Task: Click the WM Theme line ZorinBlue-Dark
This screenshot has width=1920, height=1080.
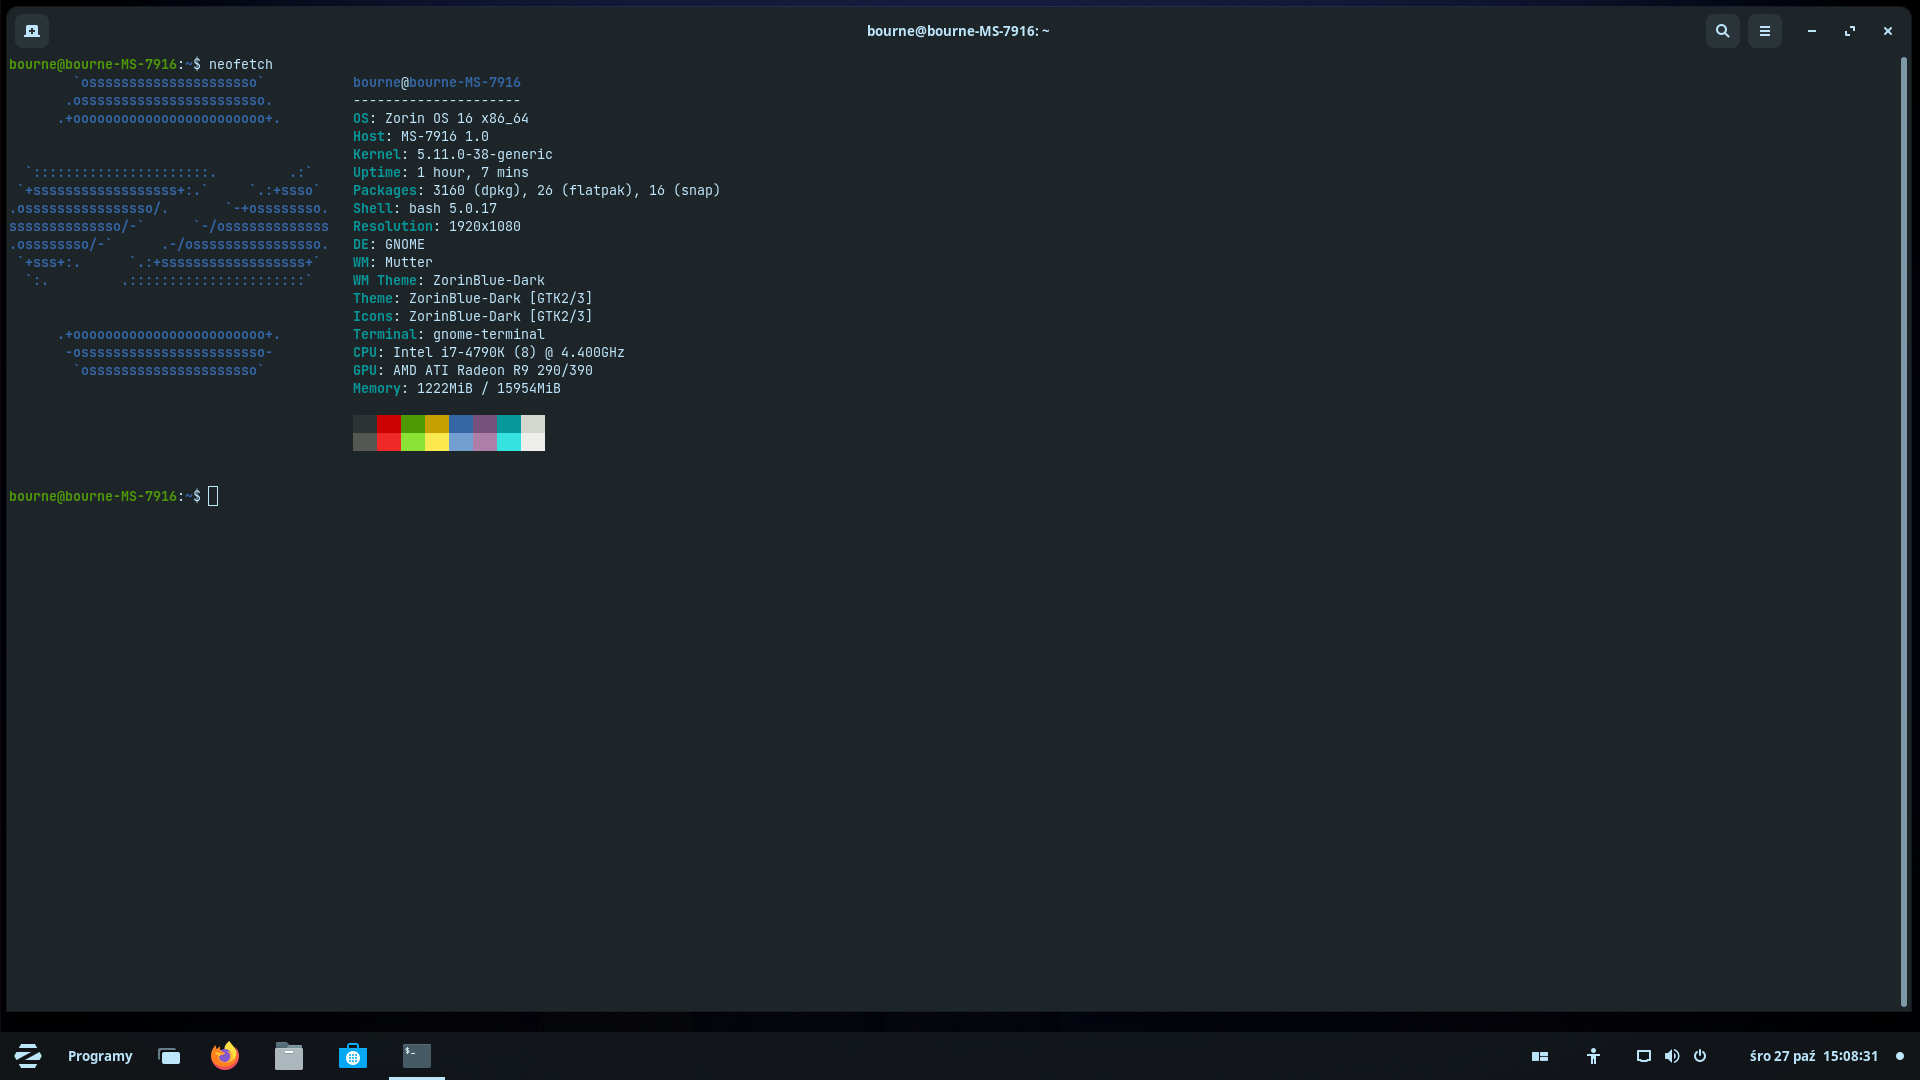Action: click(449, 280)
